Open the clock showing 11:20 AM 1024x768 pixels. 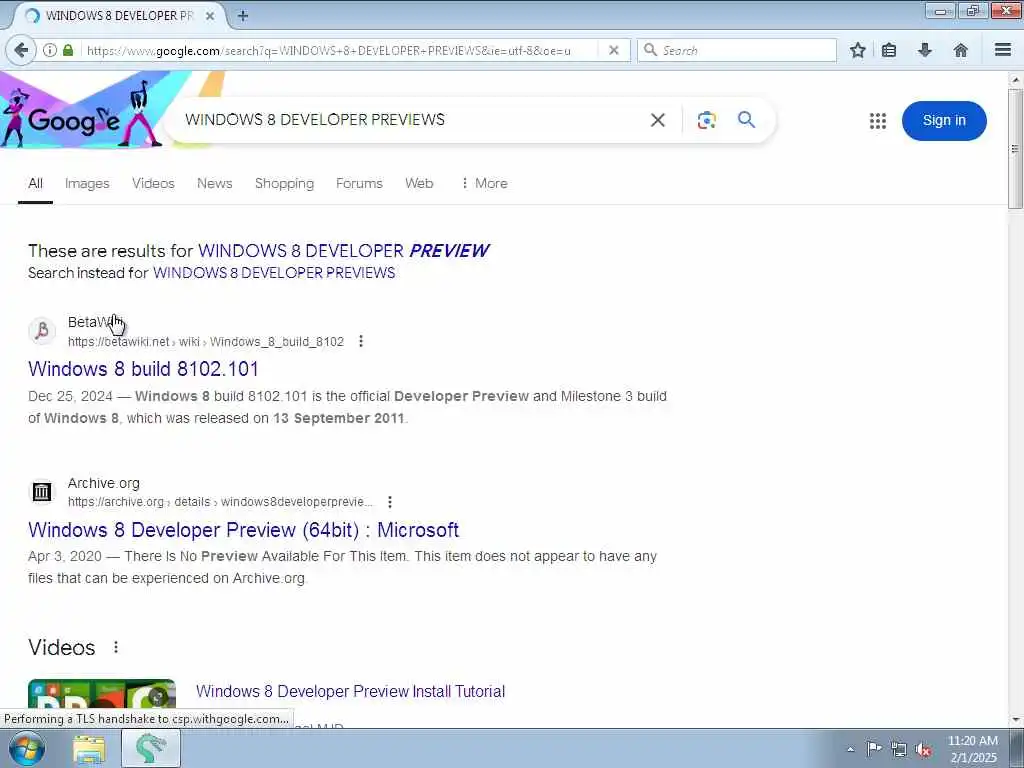(972, 749)
